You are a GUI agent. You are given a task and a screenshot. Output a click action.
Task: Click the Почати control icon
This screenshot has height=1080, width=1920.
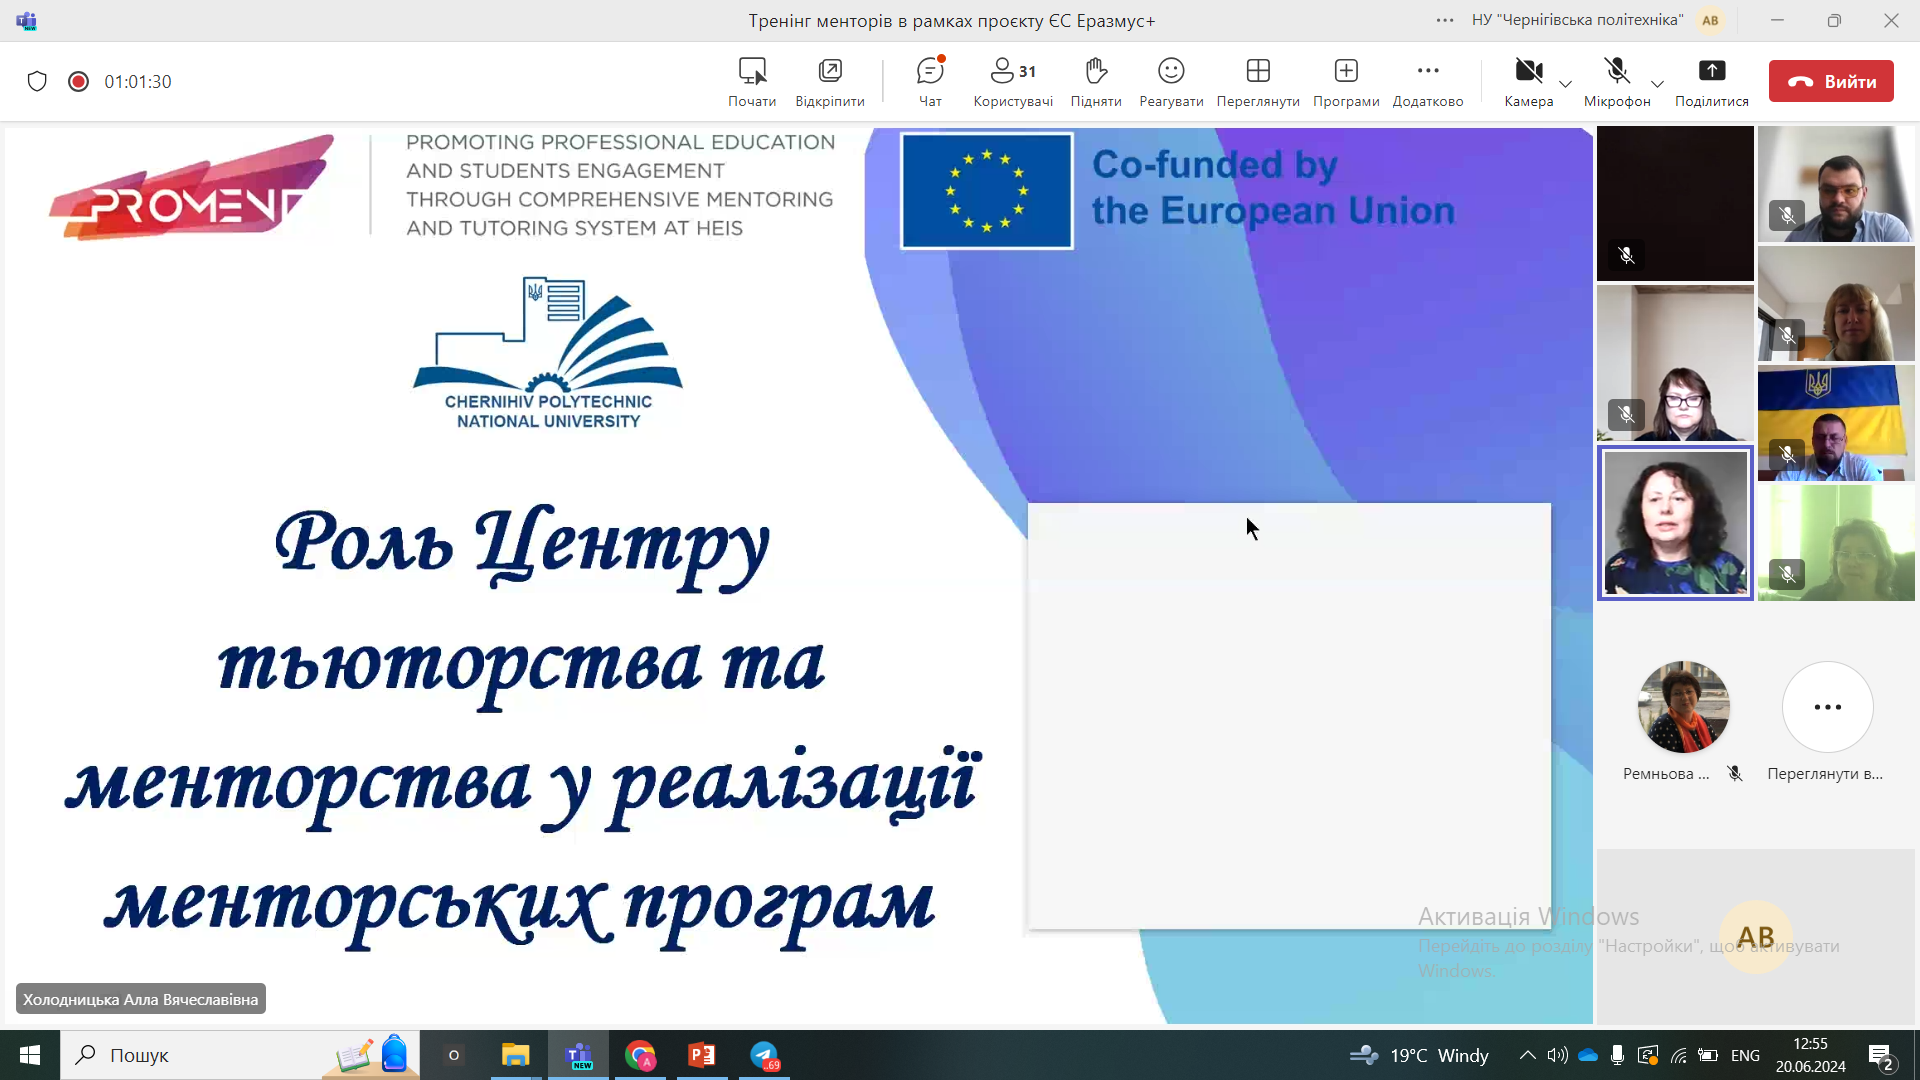(752, 72)
